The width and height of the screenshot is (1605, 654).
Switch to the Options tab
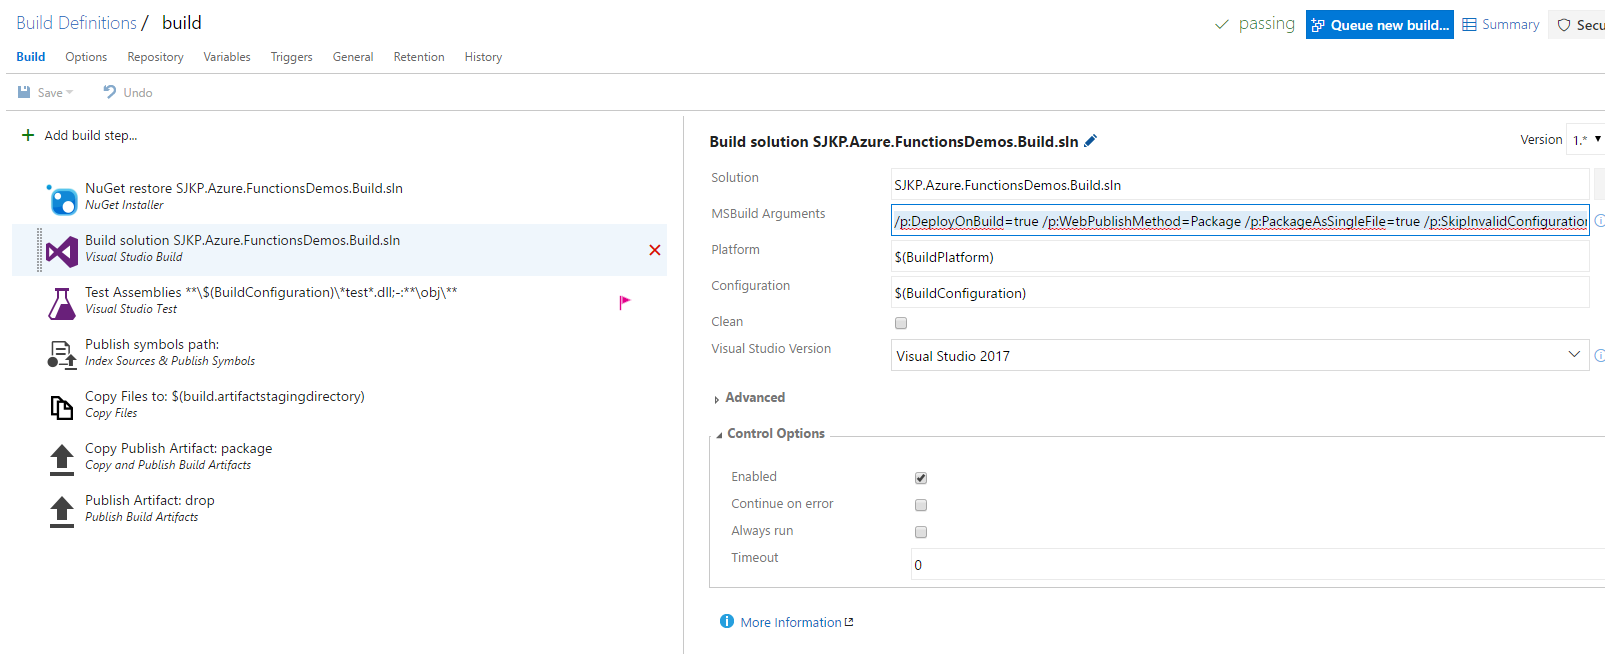coord(86,57)
